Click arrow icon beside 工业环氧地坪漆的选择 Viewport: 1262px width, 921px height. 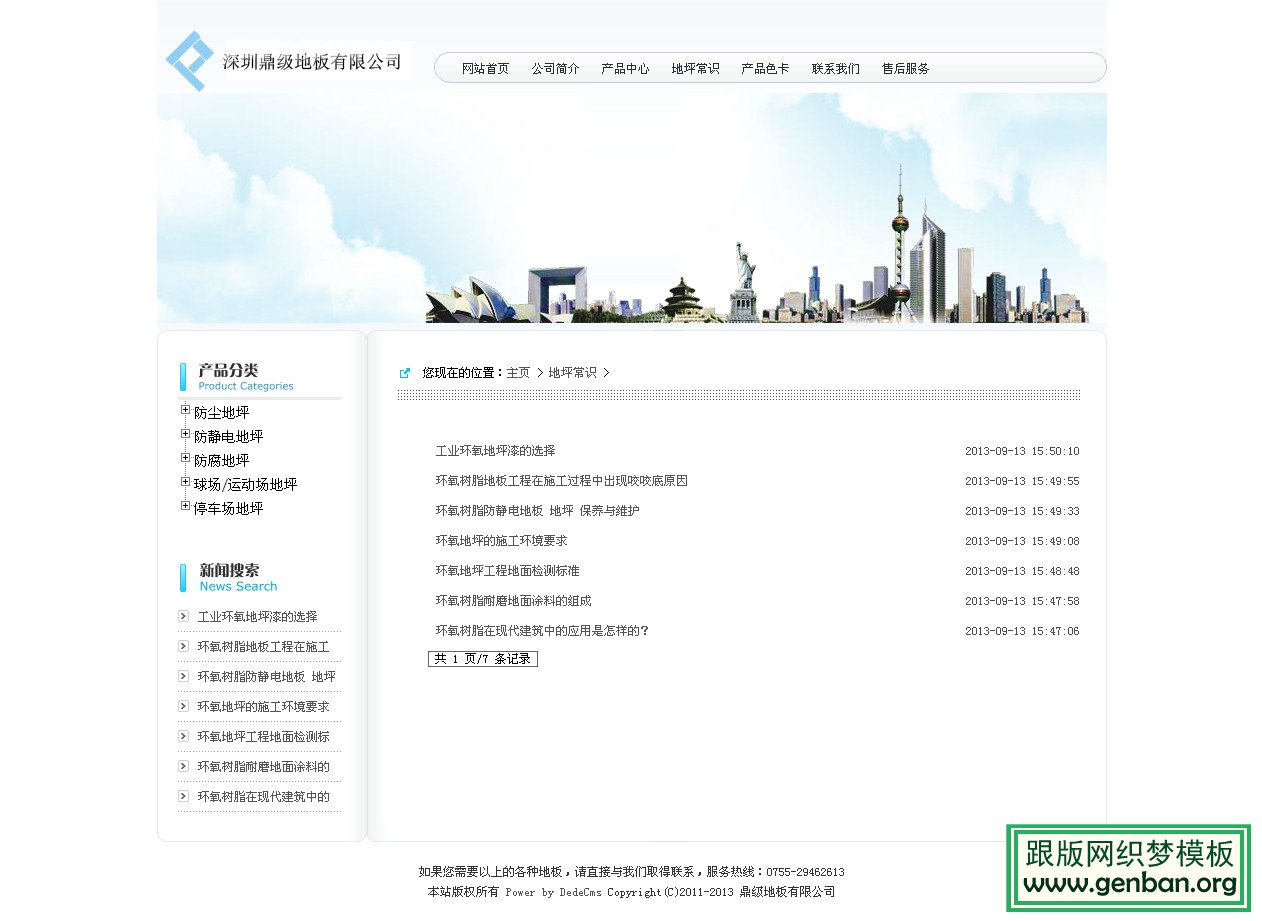point(184,616)
